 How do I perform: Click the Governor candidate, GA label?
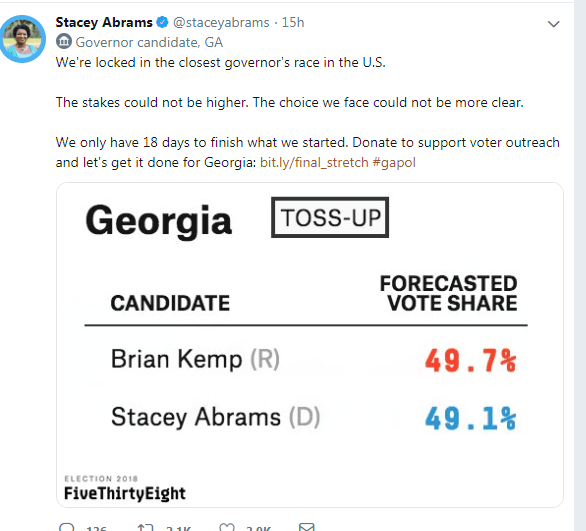click(149, 42)
